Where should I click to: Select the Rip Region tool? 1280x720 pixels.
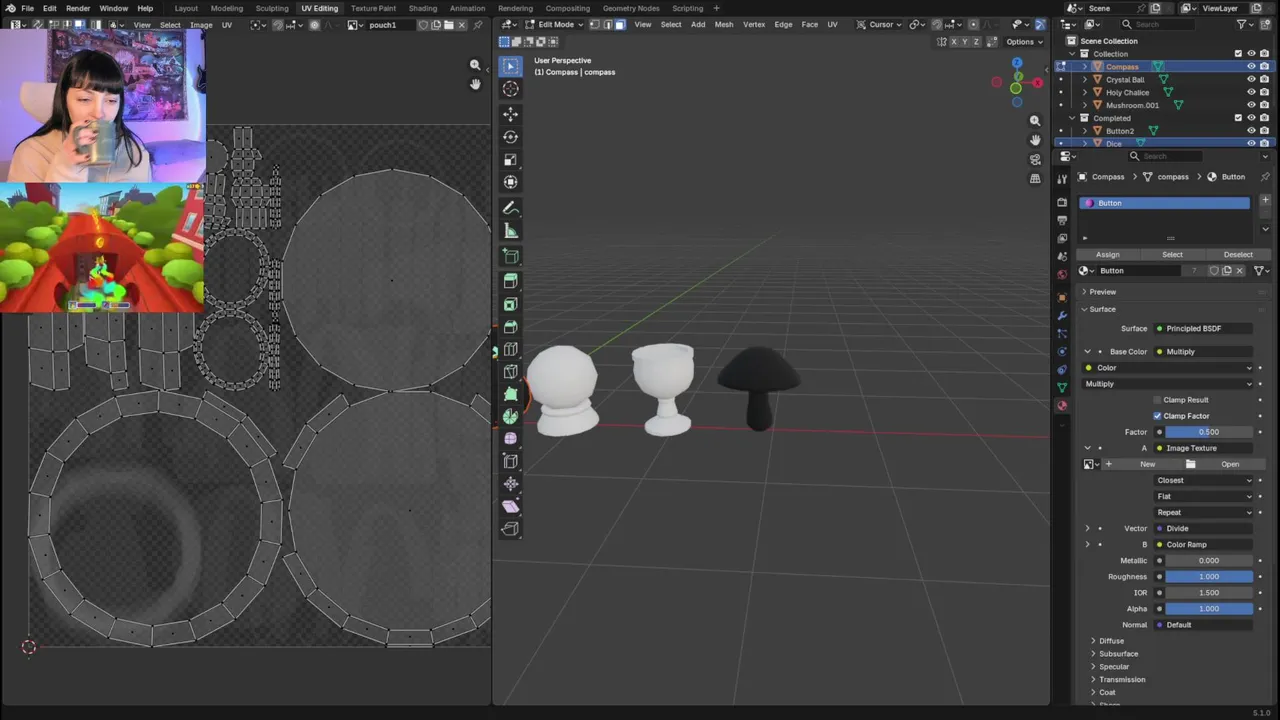tap(510, 529)
